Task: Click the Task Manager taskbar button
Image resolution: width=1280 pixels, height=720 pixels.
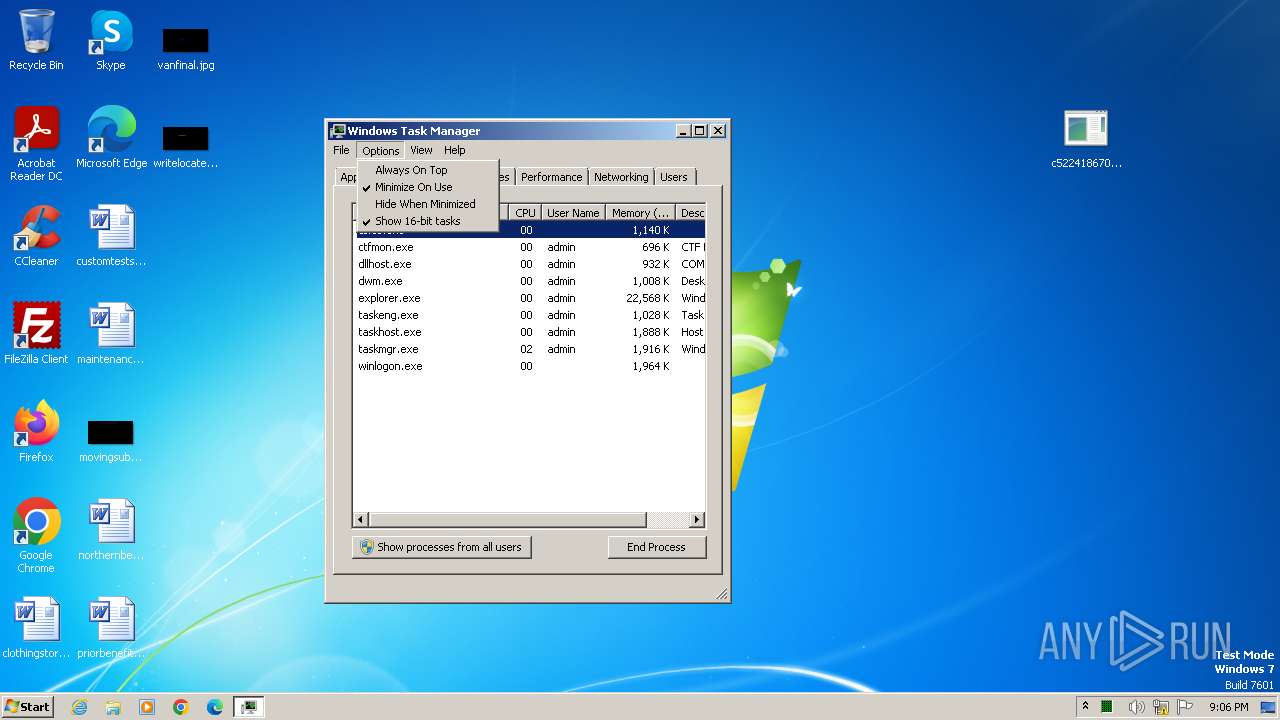Action: click(248, 707)
